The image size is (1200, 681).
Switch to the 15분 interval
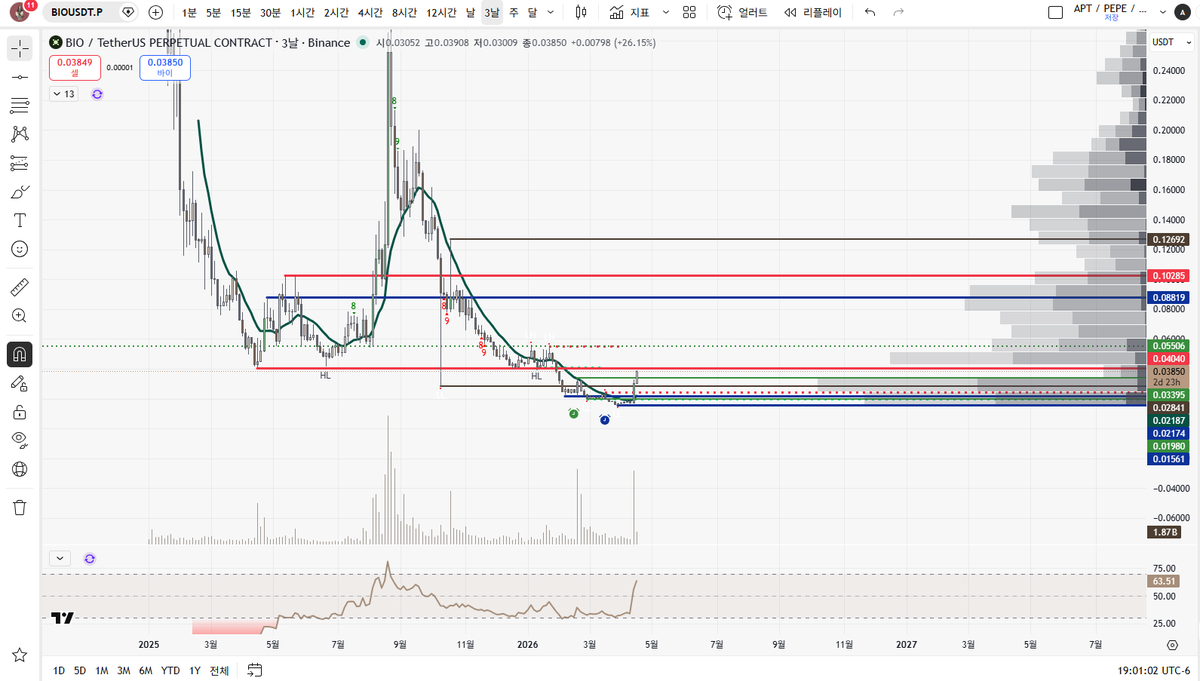coord(241,13)
